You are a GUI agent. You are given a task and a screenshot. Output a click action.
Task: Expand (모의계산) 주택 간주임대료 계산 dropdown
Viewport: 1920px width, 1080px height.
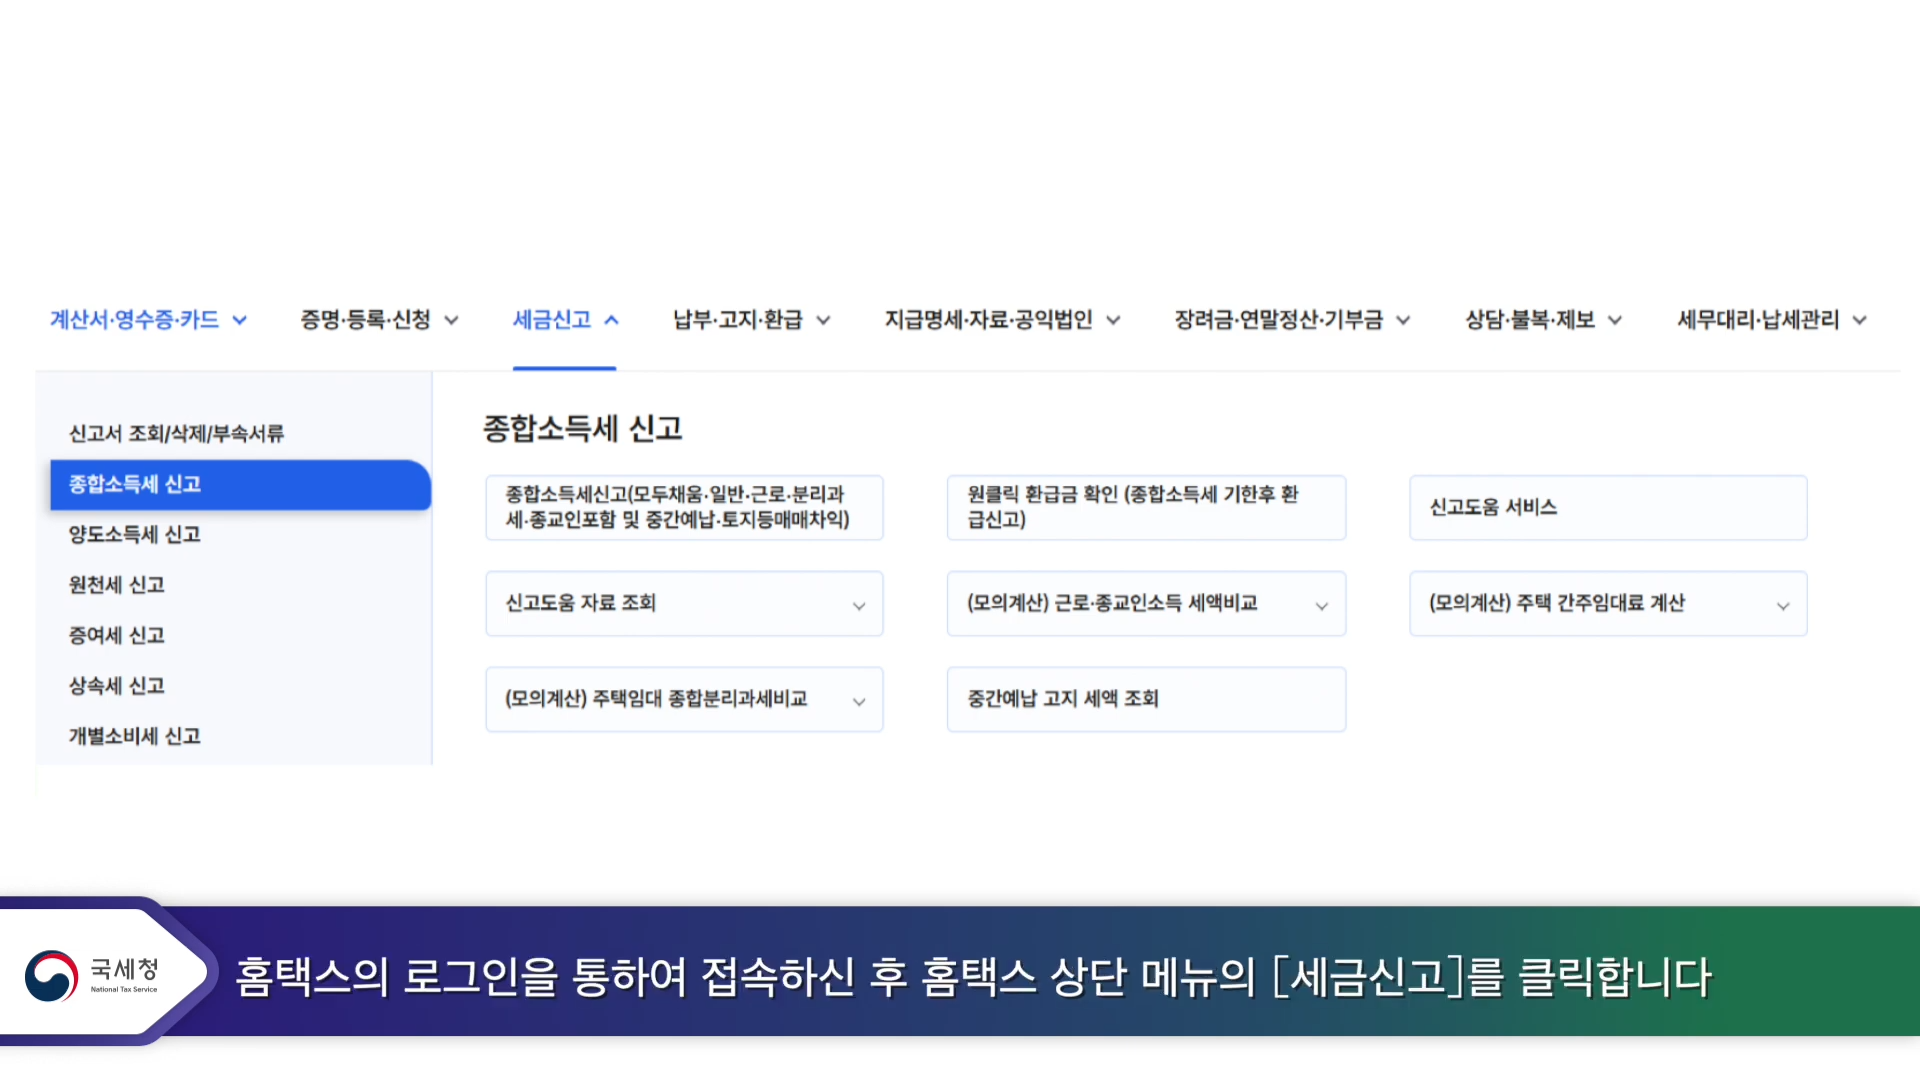(x=1608, y=604)
